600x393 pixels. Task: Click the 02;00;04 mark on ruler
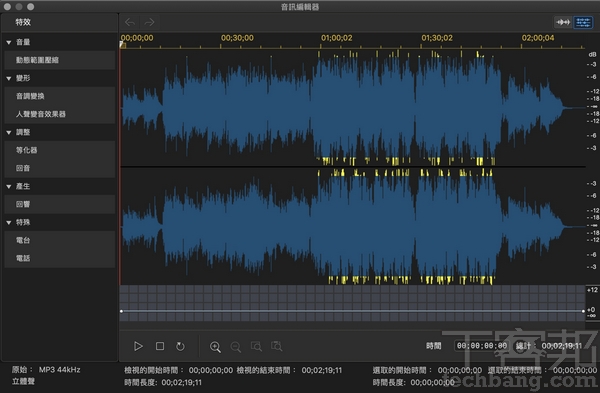538,38
